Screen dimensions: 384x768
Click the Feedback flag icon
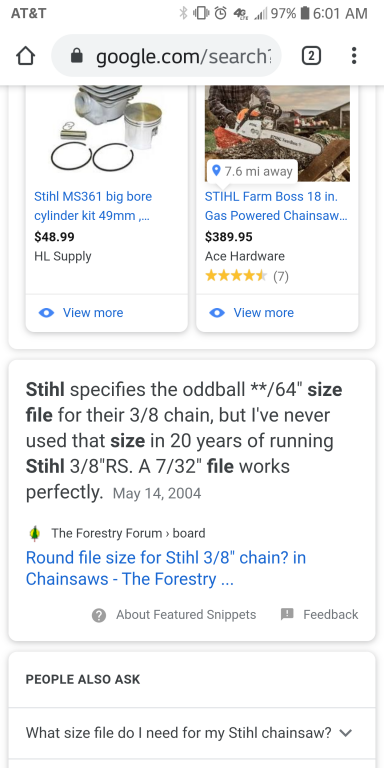click(287, 614)
